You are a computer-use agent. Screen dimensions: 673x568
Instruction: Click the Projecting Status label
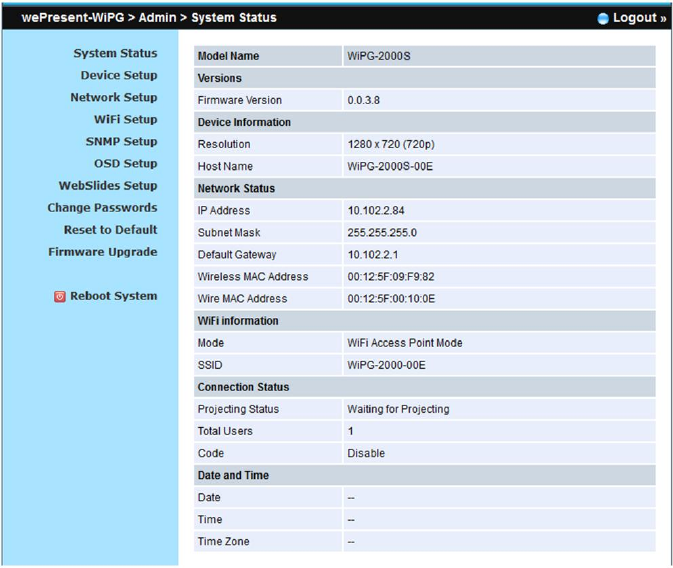[238, 410]
